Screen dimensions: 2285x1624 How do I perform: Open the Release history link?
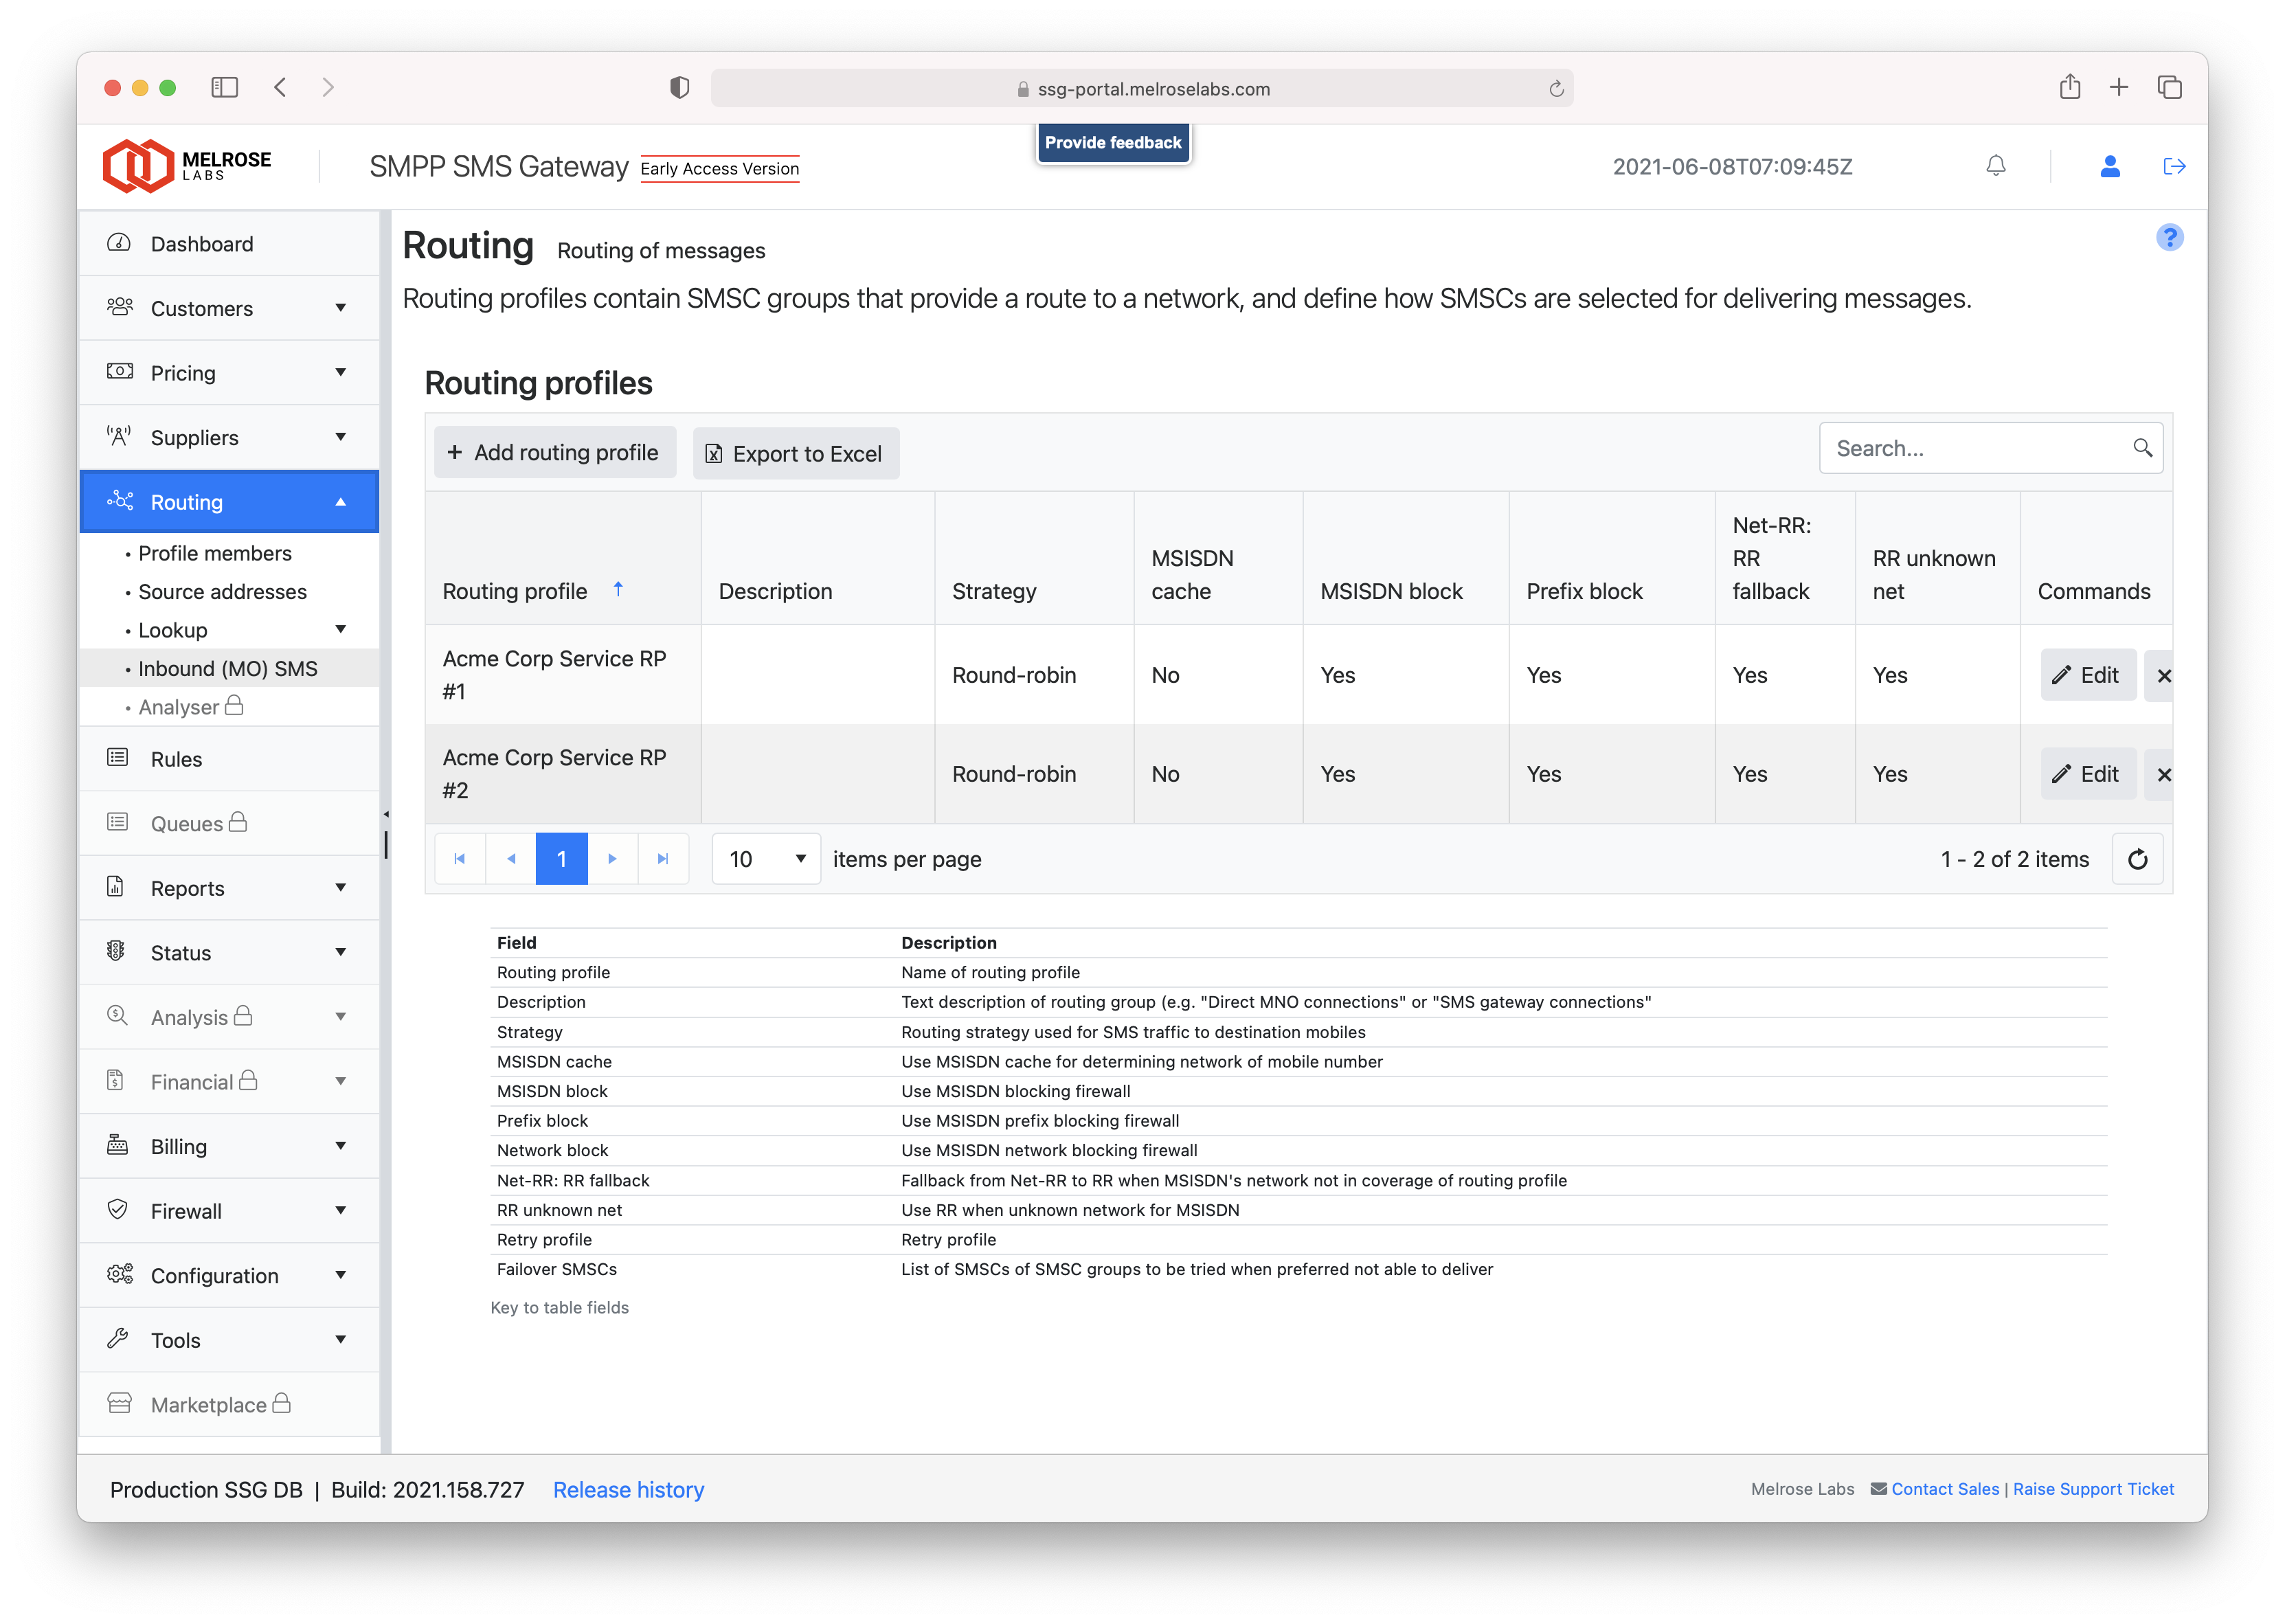click(628, 1490)
